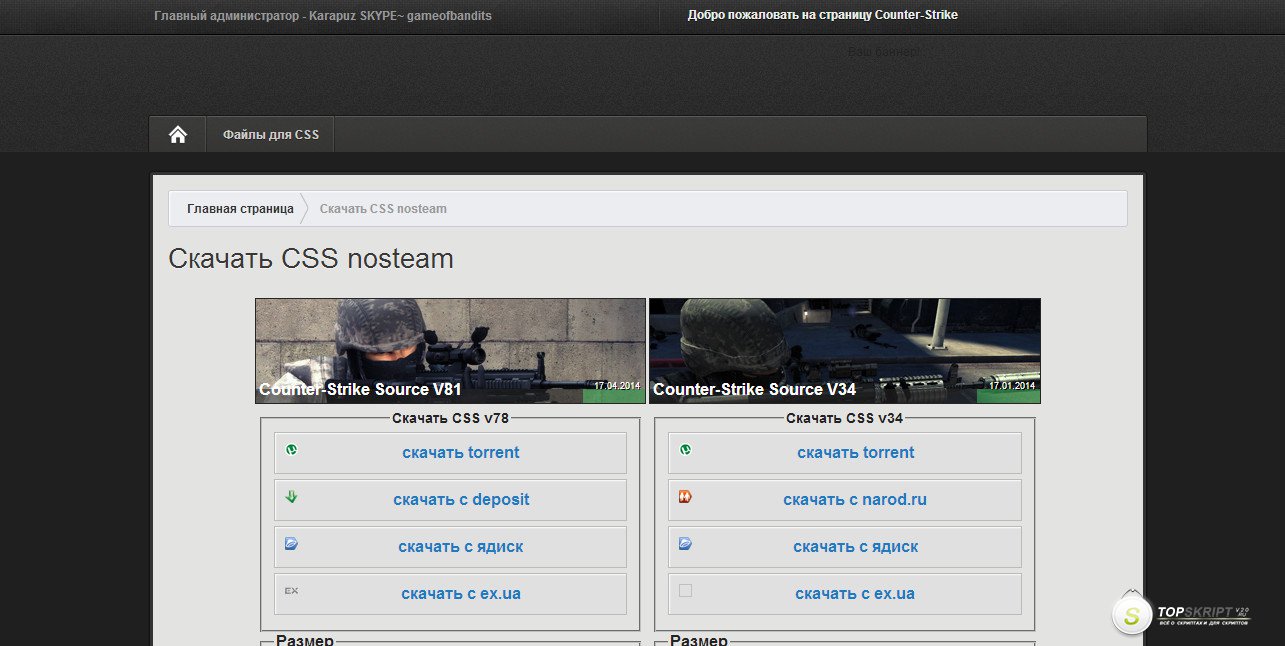The width and height of the screenshot is (1285, 646).
Task: Select the Скачать CSS nosteam breadcrumb
Action: [x=383, y=209]
